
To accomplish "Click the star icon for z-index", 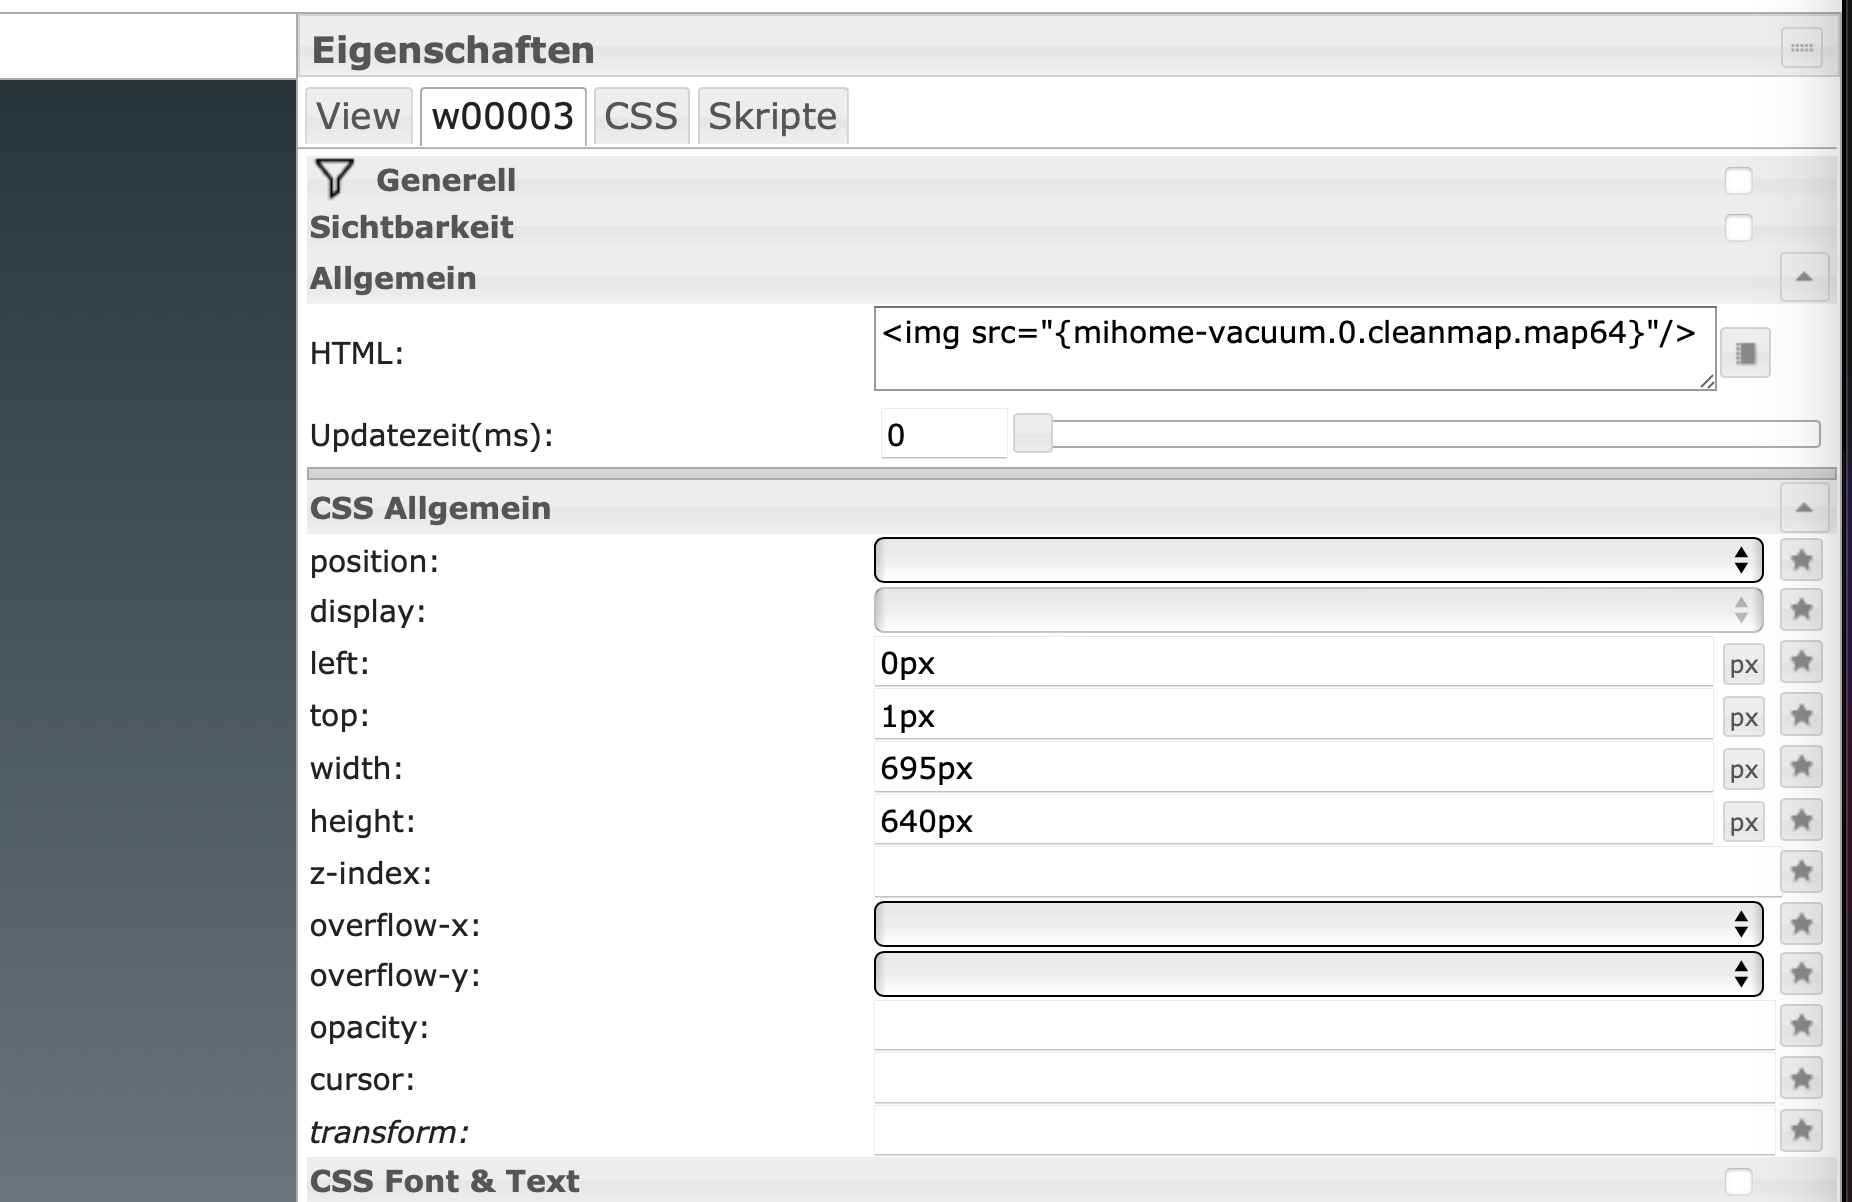I will click(x=1801, y=872).
